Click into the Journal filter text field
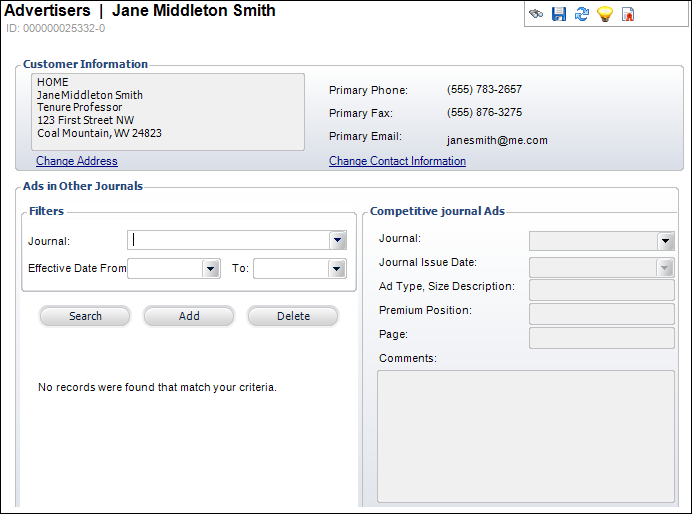This screenshot has width=692, height=514. click(x=229, y=240)
